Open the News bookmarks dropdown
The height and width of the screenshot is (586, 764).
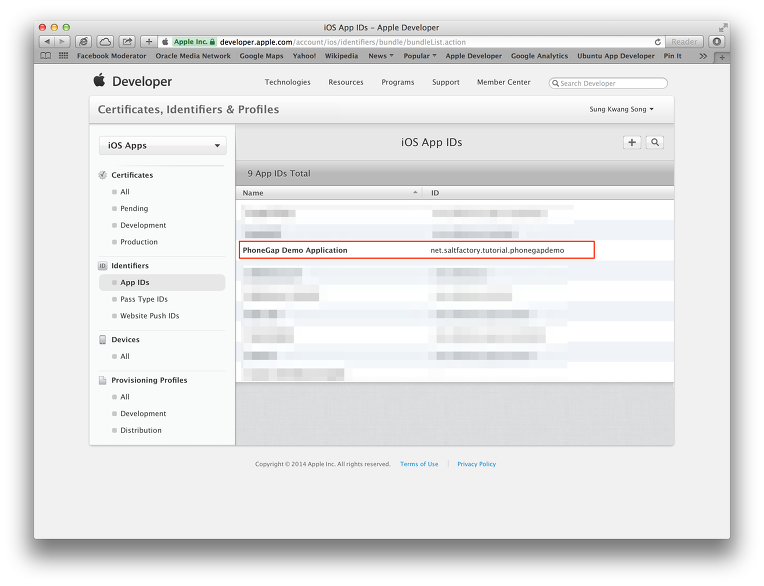click(x=381, y=56)
